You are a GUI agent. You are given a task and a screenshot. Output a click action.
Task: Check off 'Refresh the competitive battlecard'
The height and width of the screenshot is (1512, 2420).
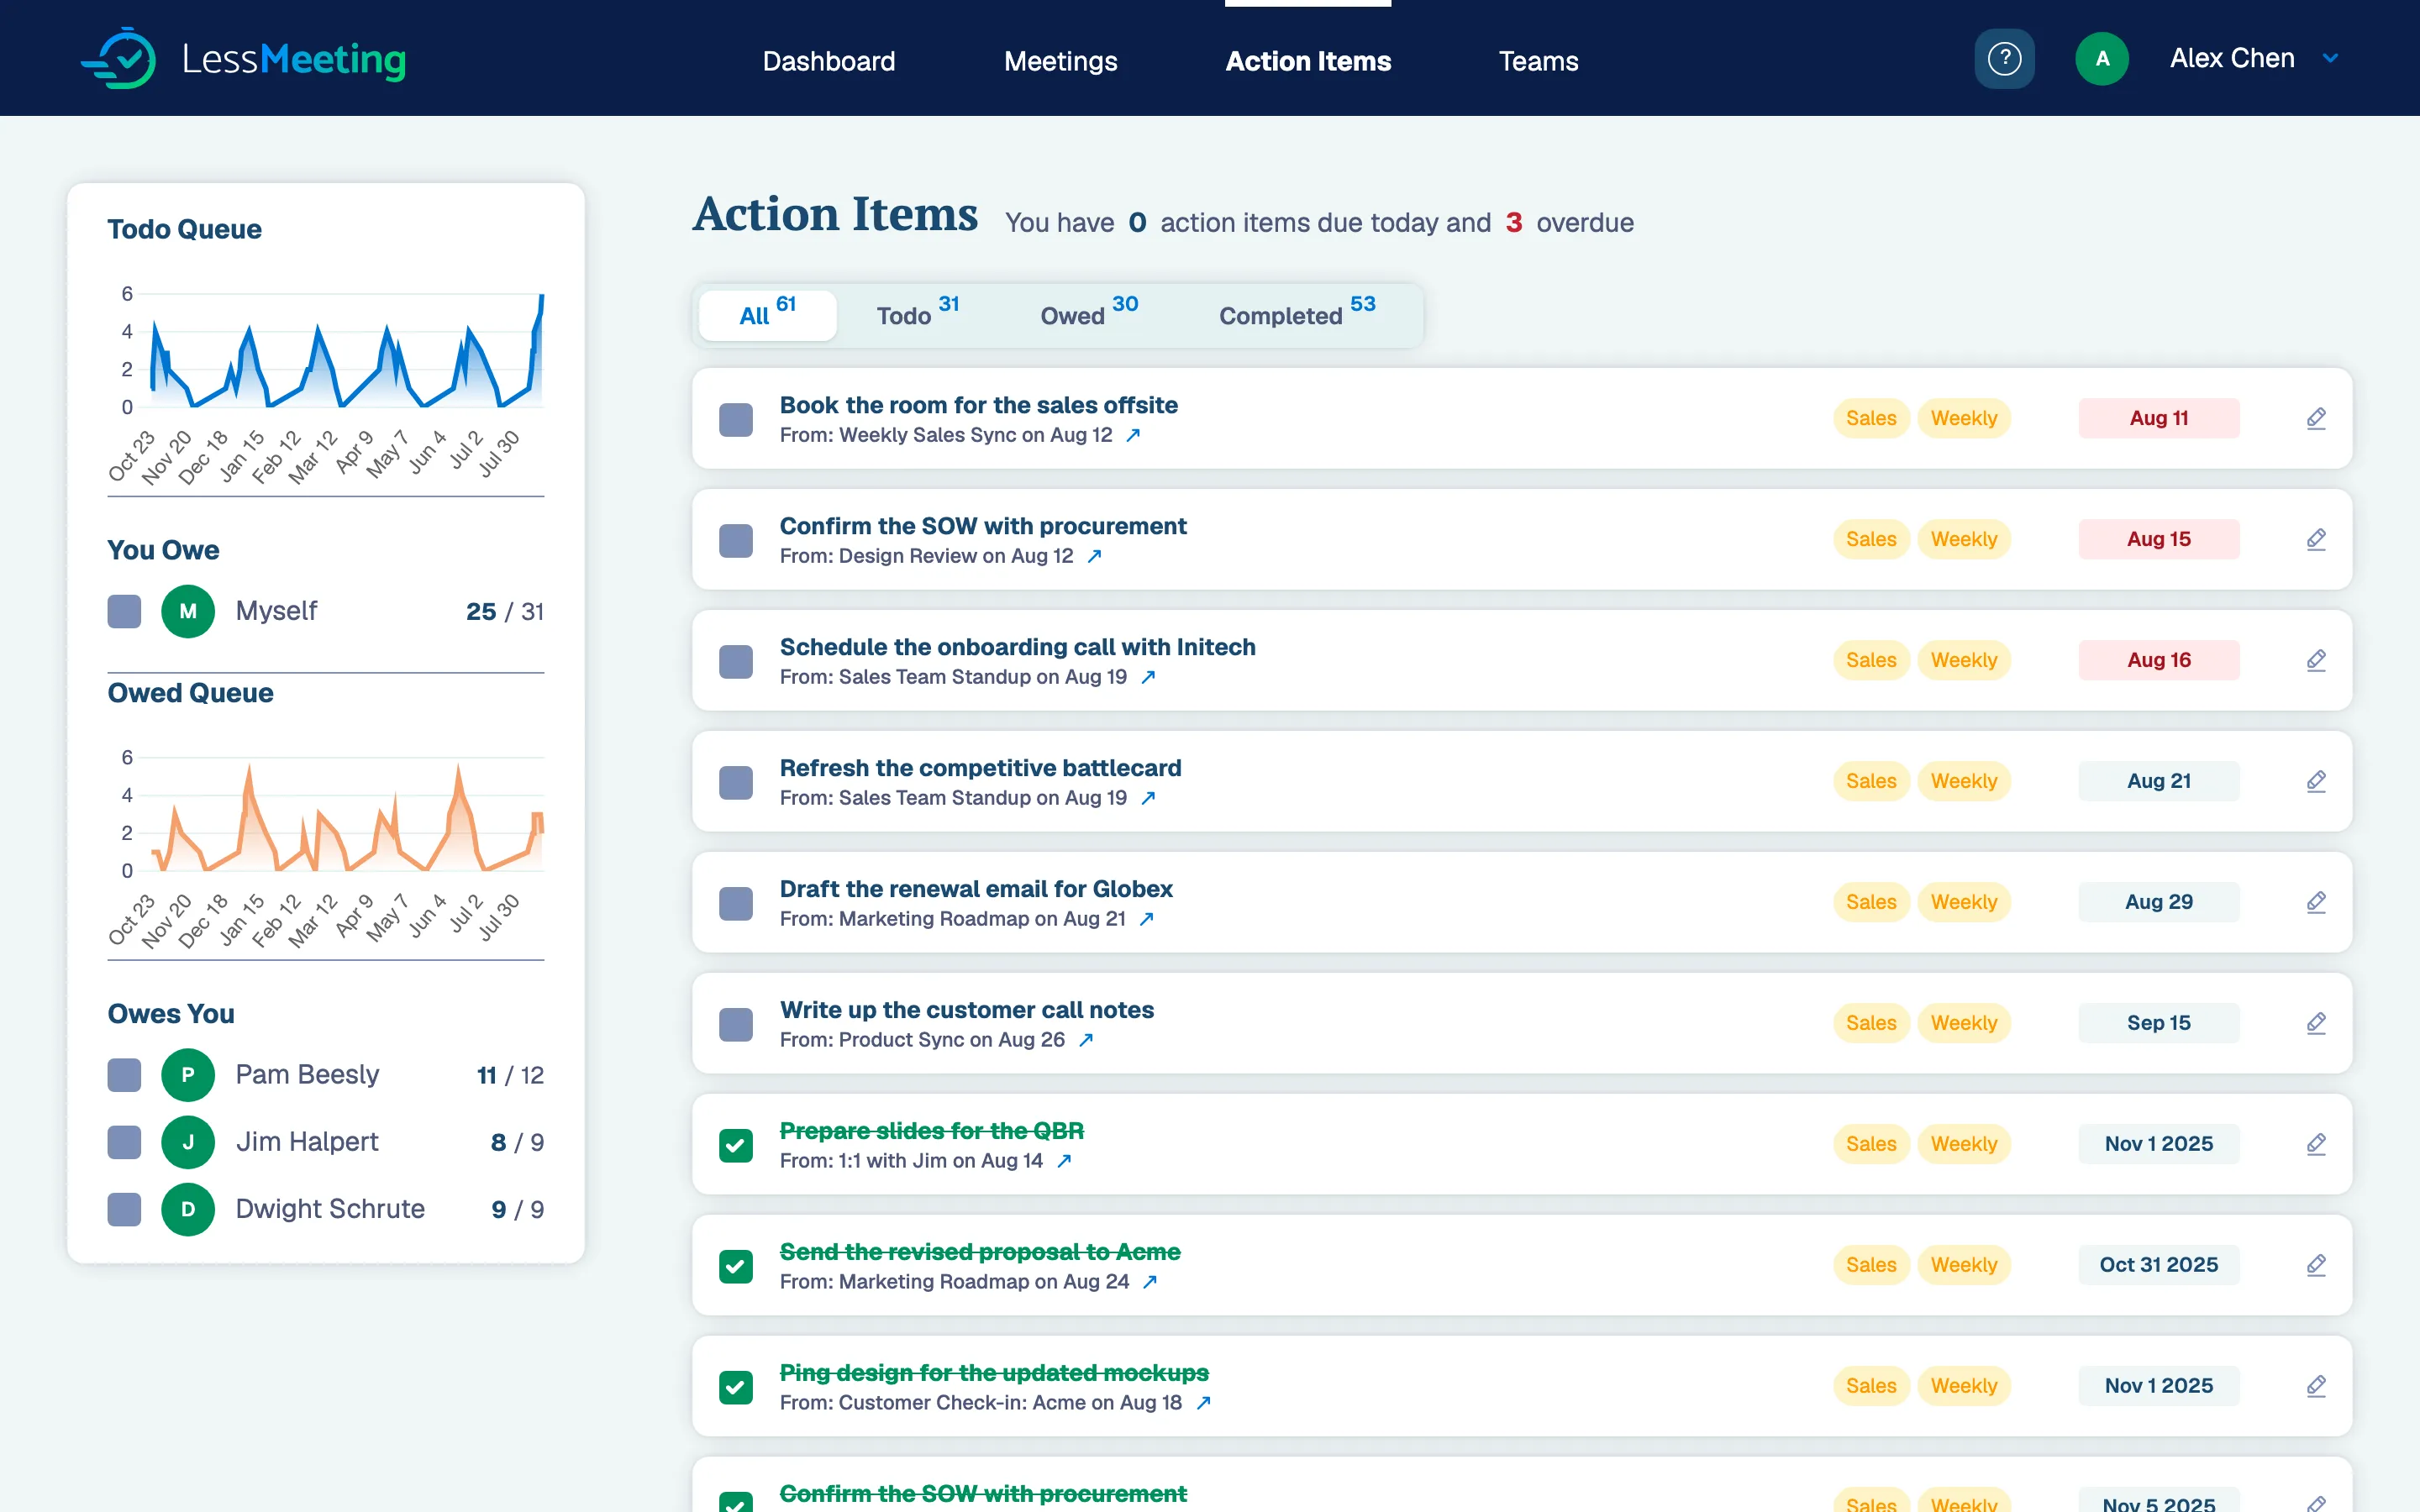coord(736,783)
